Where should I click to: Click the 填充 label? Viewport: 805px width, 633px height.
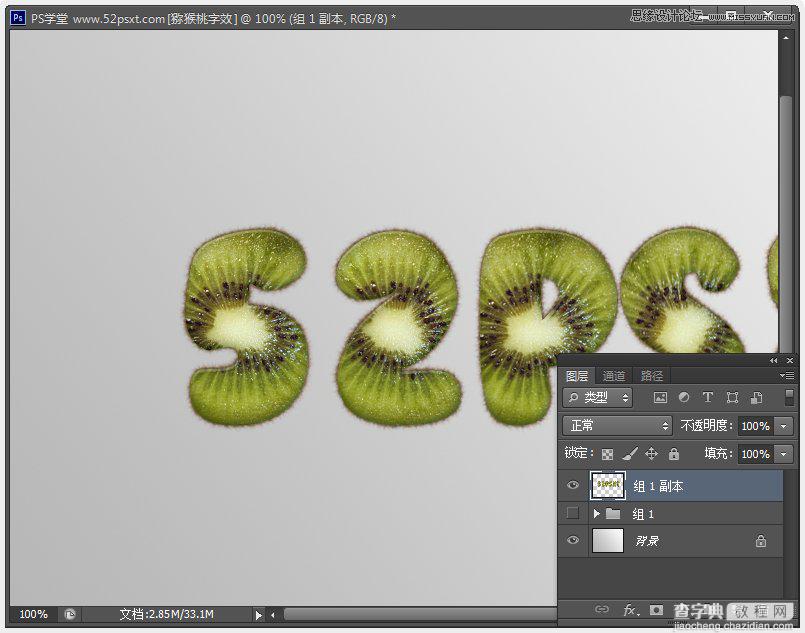(718, 453)
